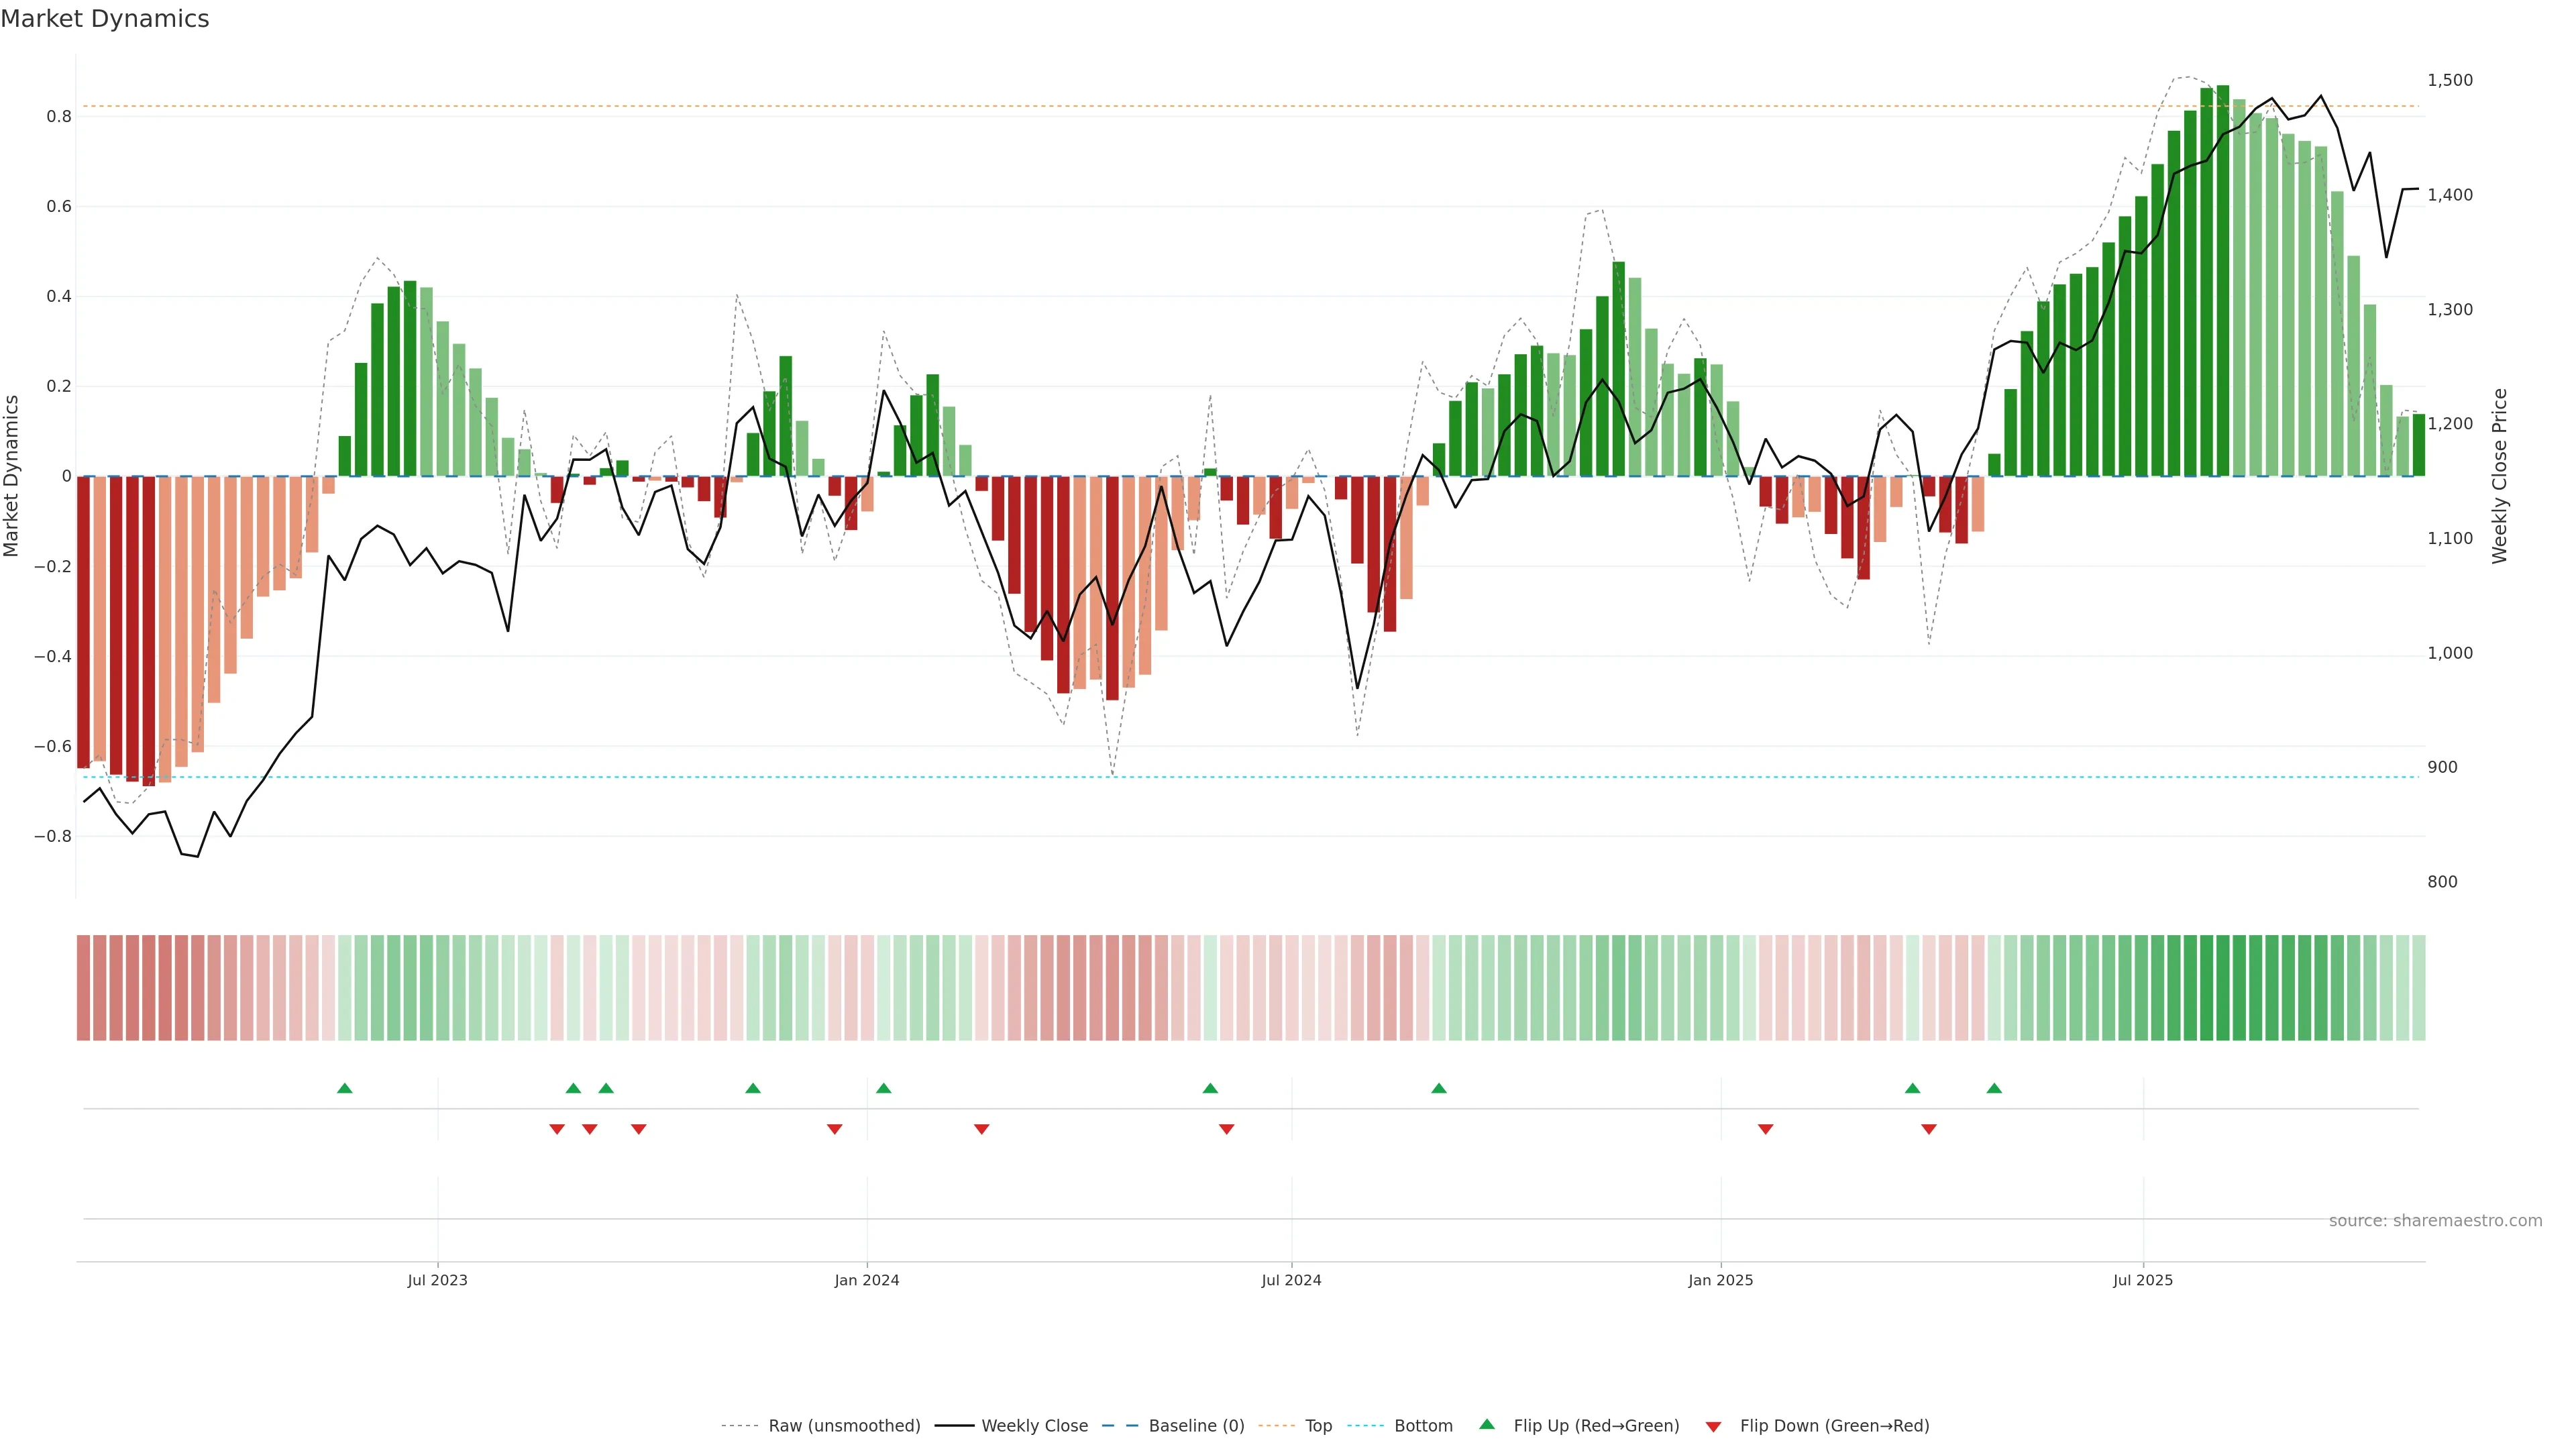The image size is (2576, 1449).
Task: Click the darkest green heatmap strip cell
Action: 2222,988
